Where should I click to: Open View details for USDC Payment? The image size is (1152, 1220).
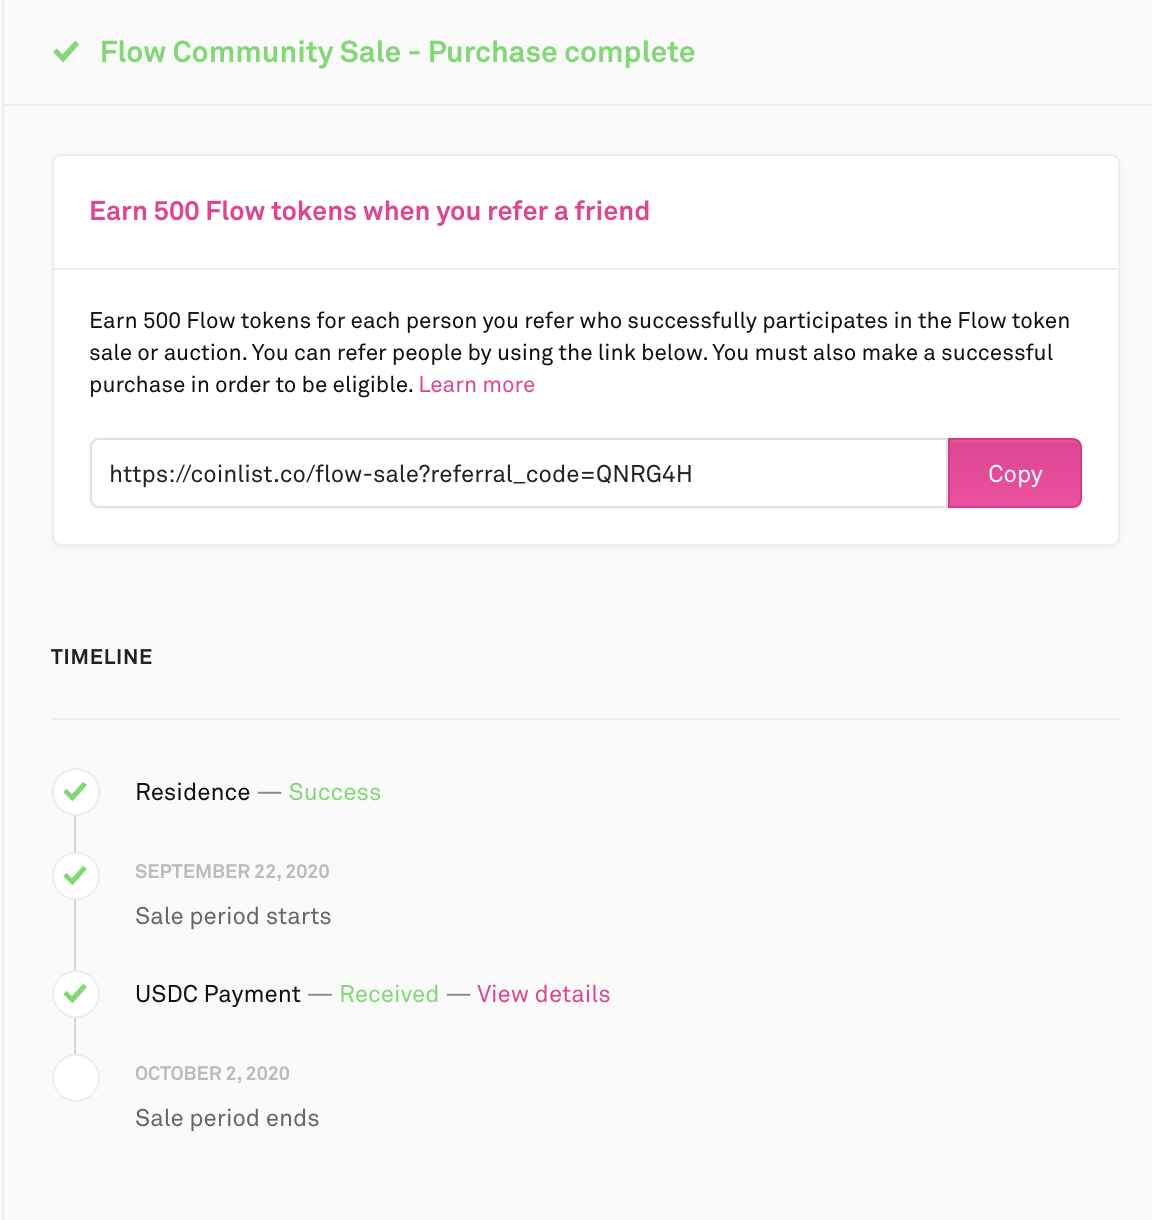(543, 994)
